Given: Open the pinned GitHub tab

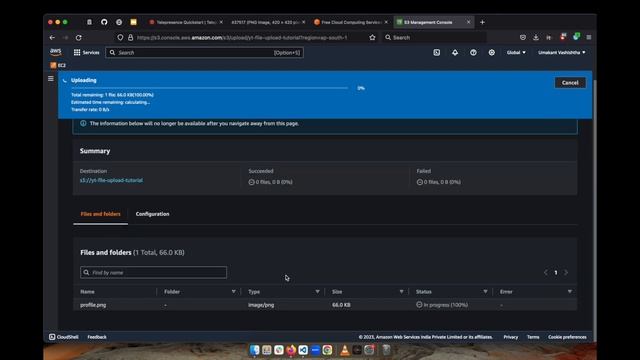Looking at the screenshot, I should click(104, 22).
